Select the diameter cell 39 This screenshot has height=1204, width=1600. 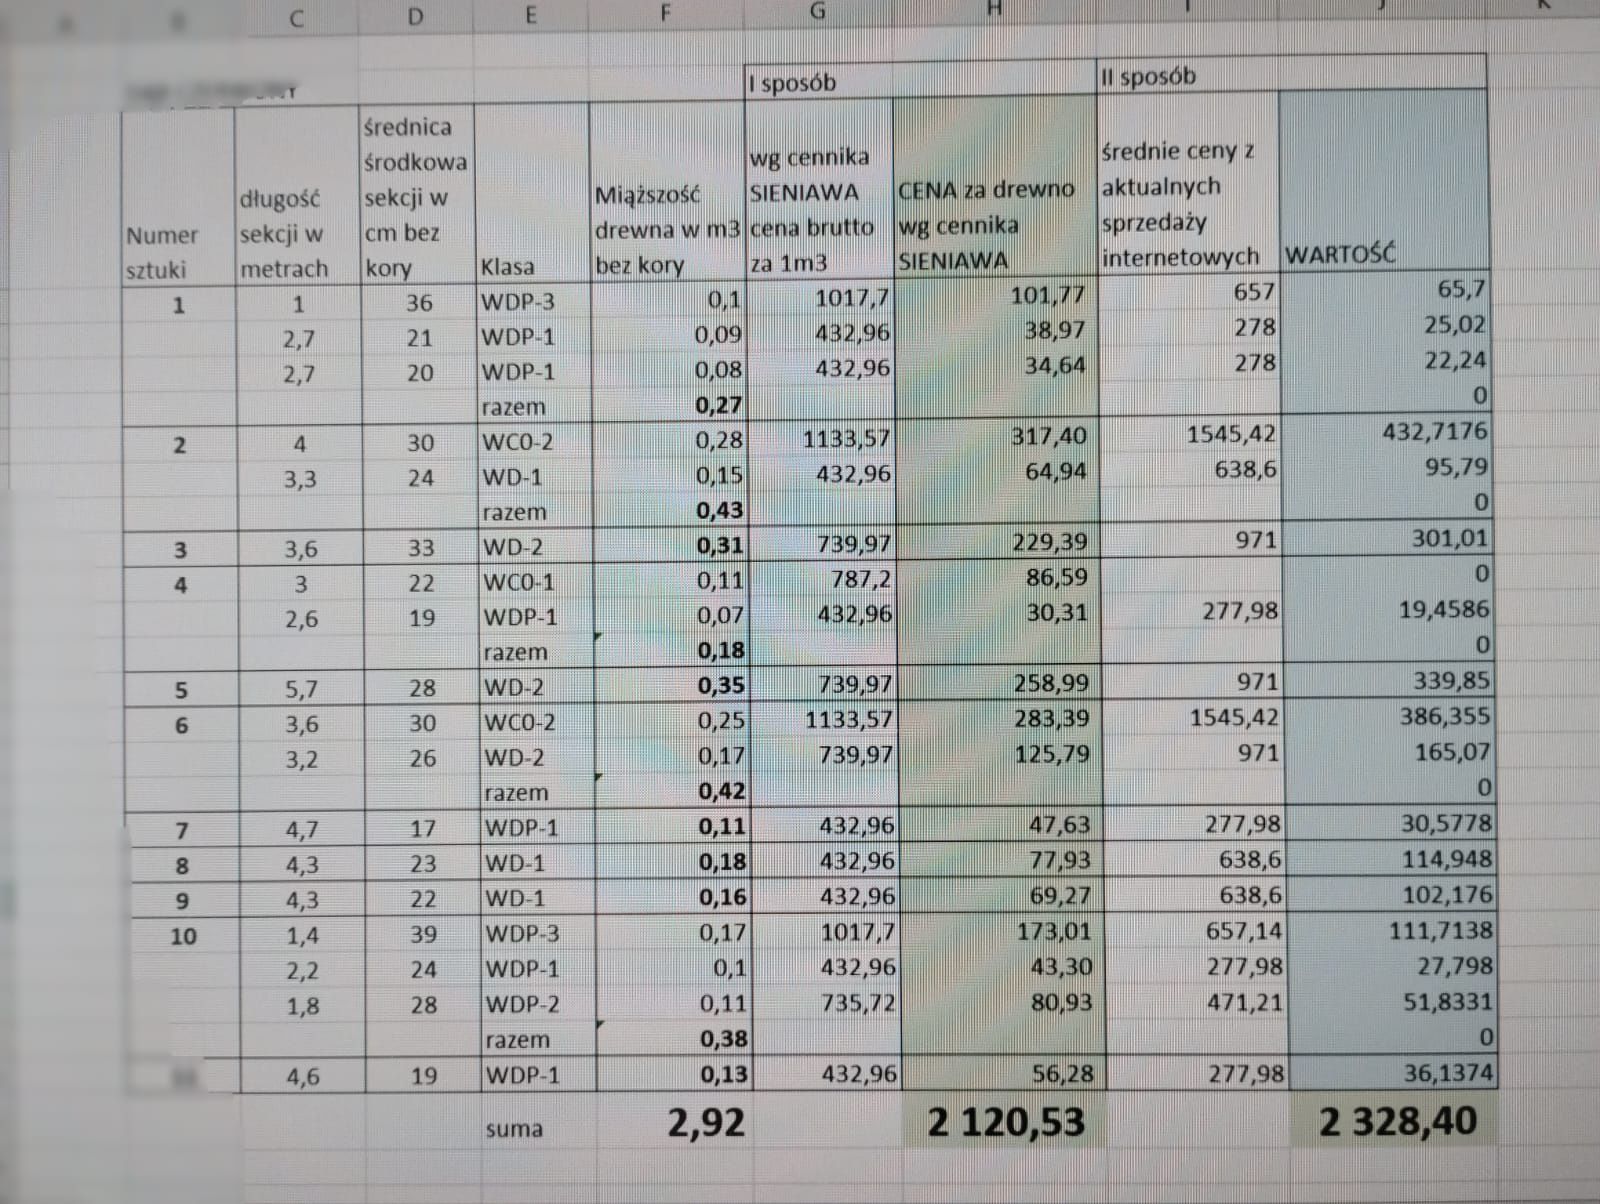point(424,934)
